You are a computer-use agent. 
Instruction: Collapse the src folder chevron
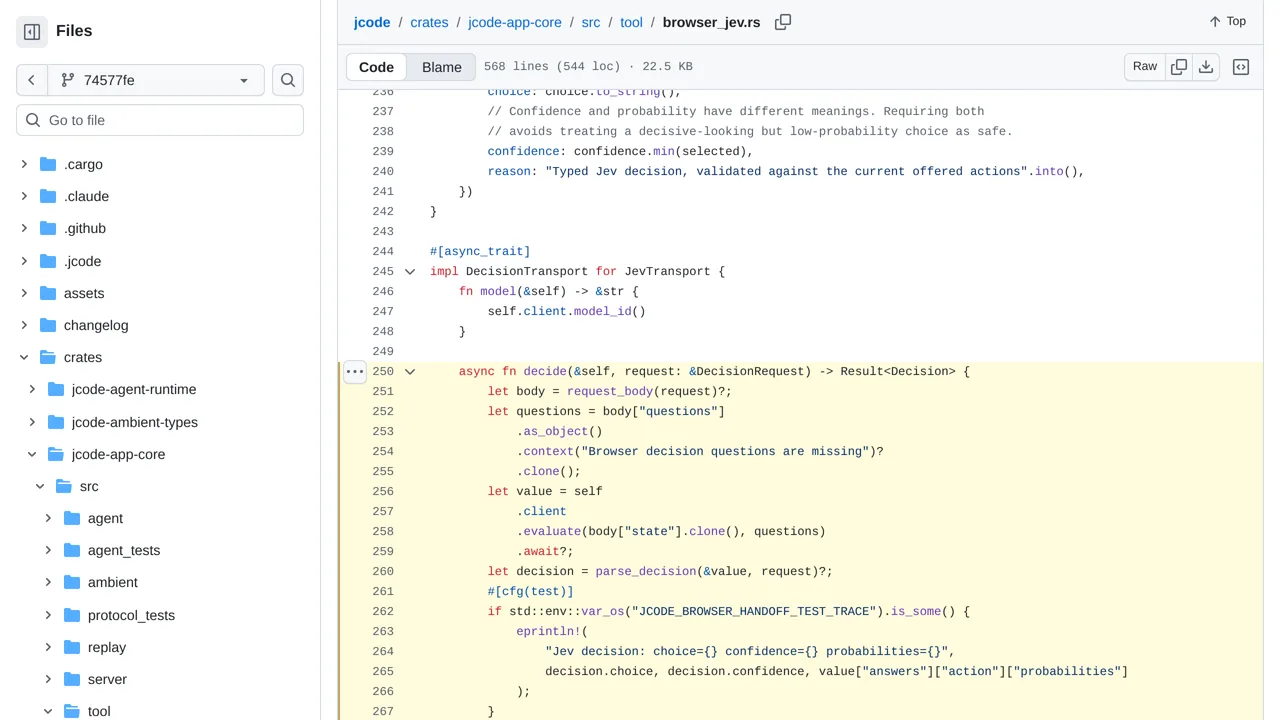[40, 486]
